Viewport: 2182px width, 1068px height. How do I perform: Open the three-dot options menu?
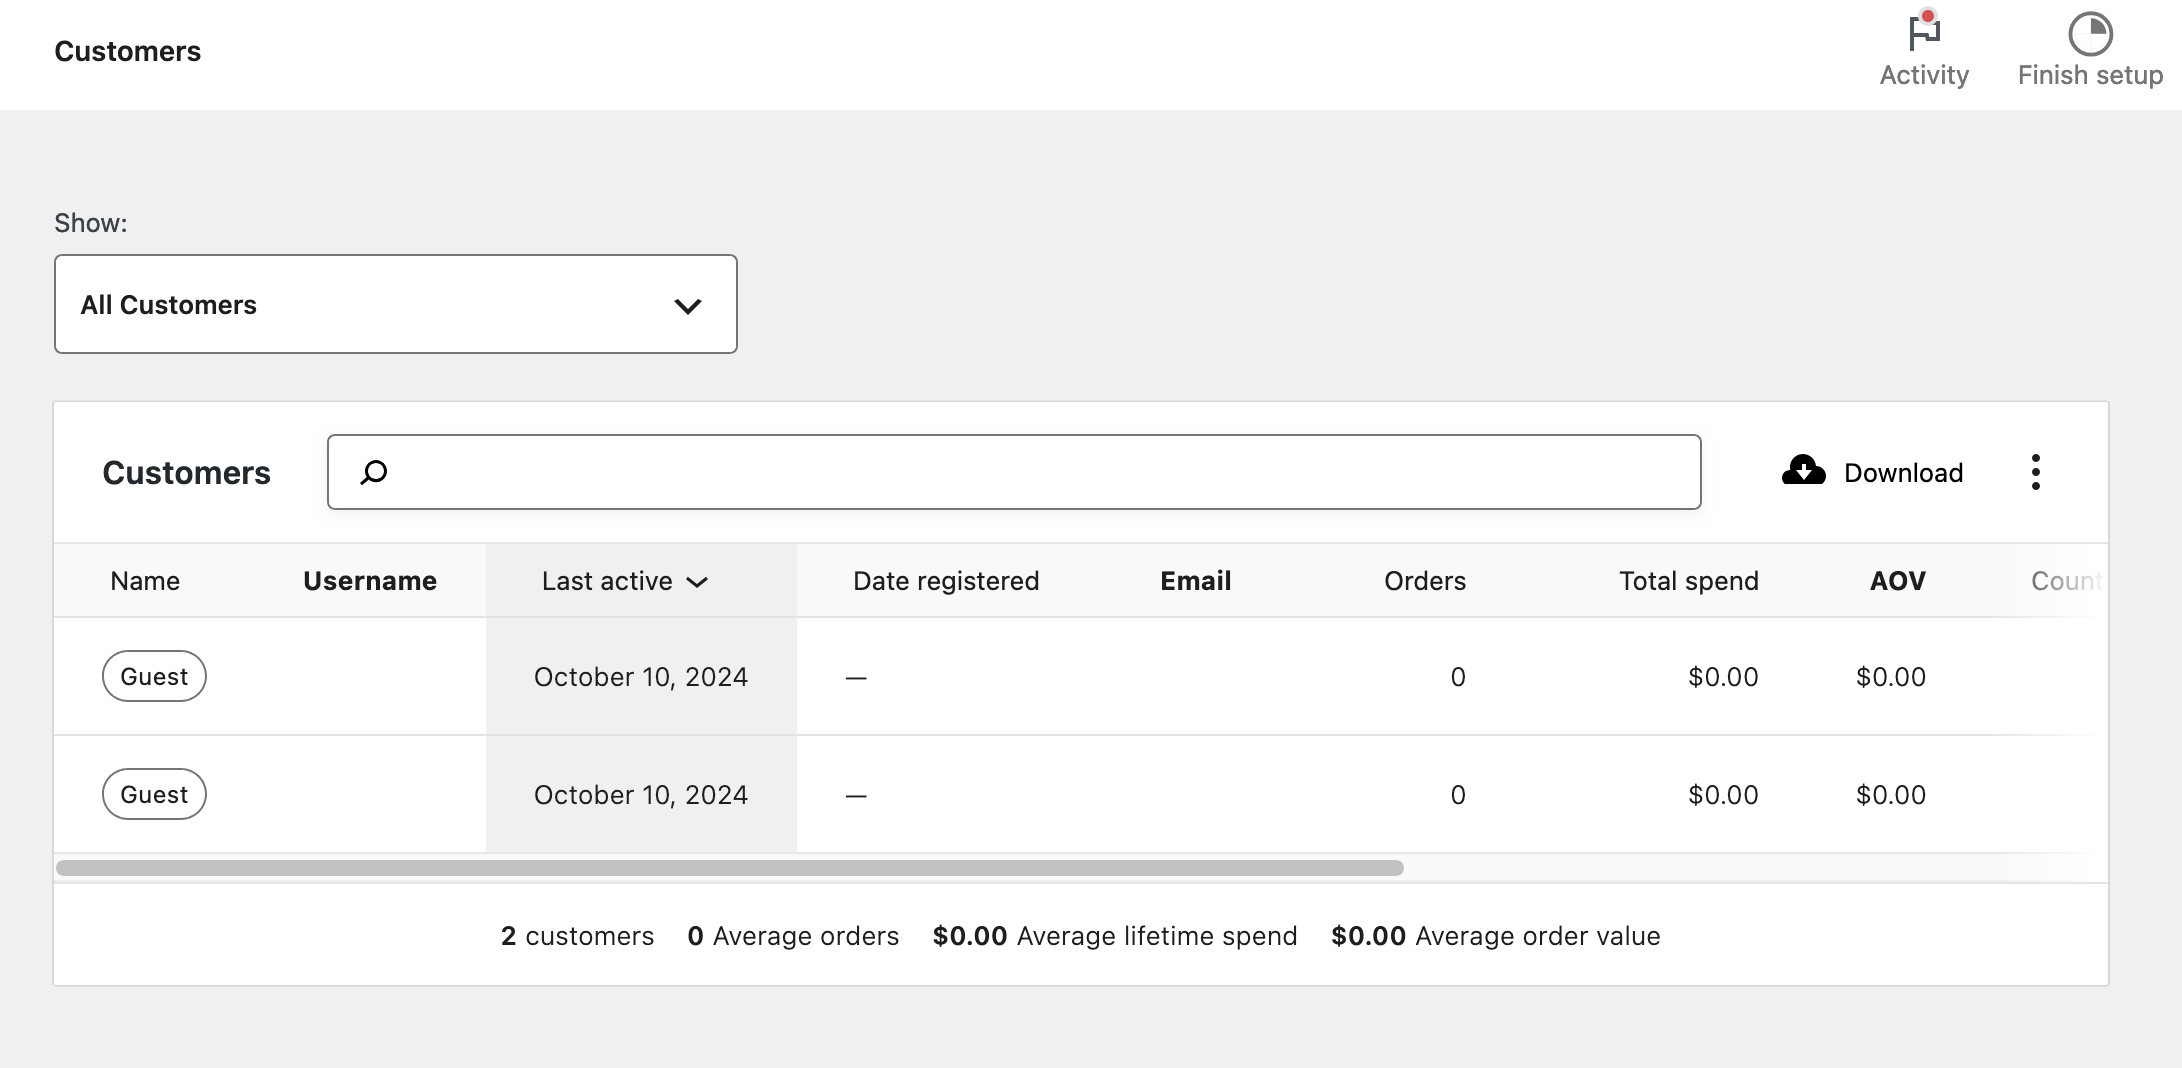coord(2035,471)
